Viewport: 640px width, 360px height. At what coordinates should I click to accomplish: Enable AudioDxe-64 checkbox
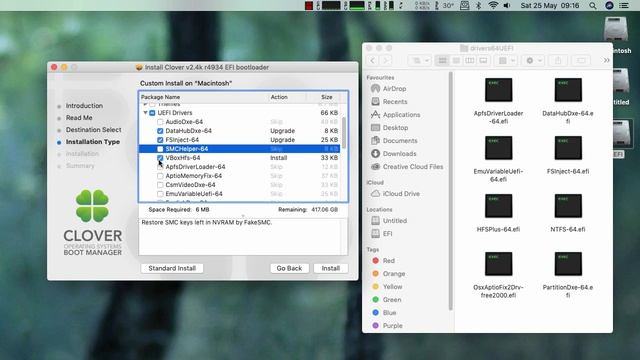point(160,122)
